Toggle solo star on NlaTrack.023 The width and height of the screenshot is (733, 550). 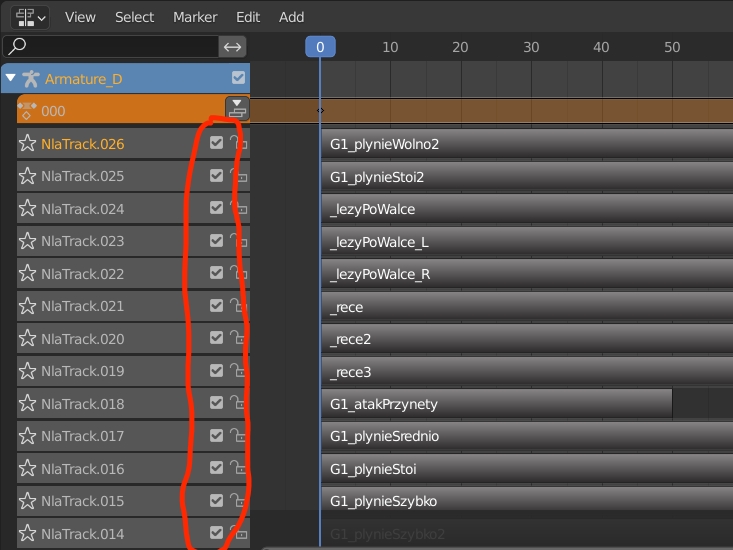pyautogui.click(x=28, y=241)
